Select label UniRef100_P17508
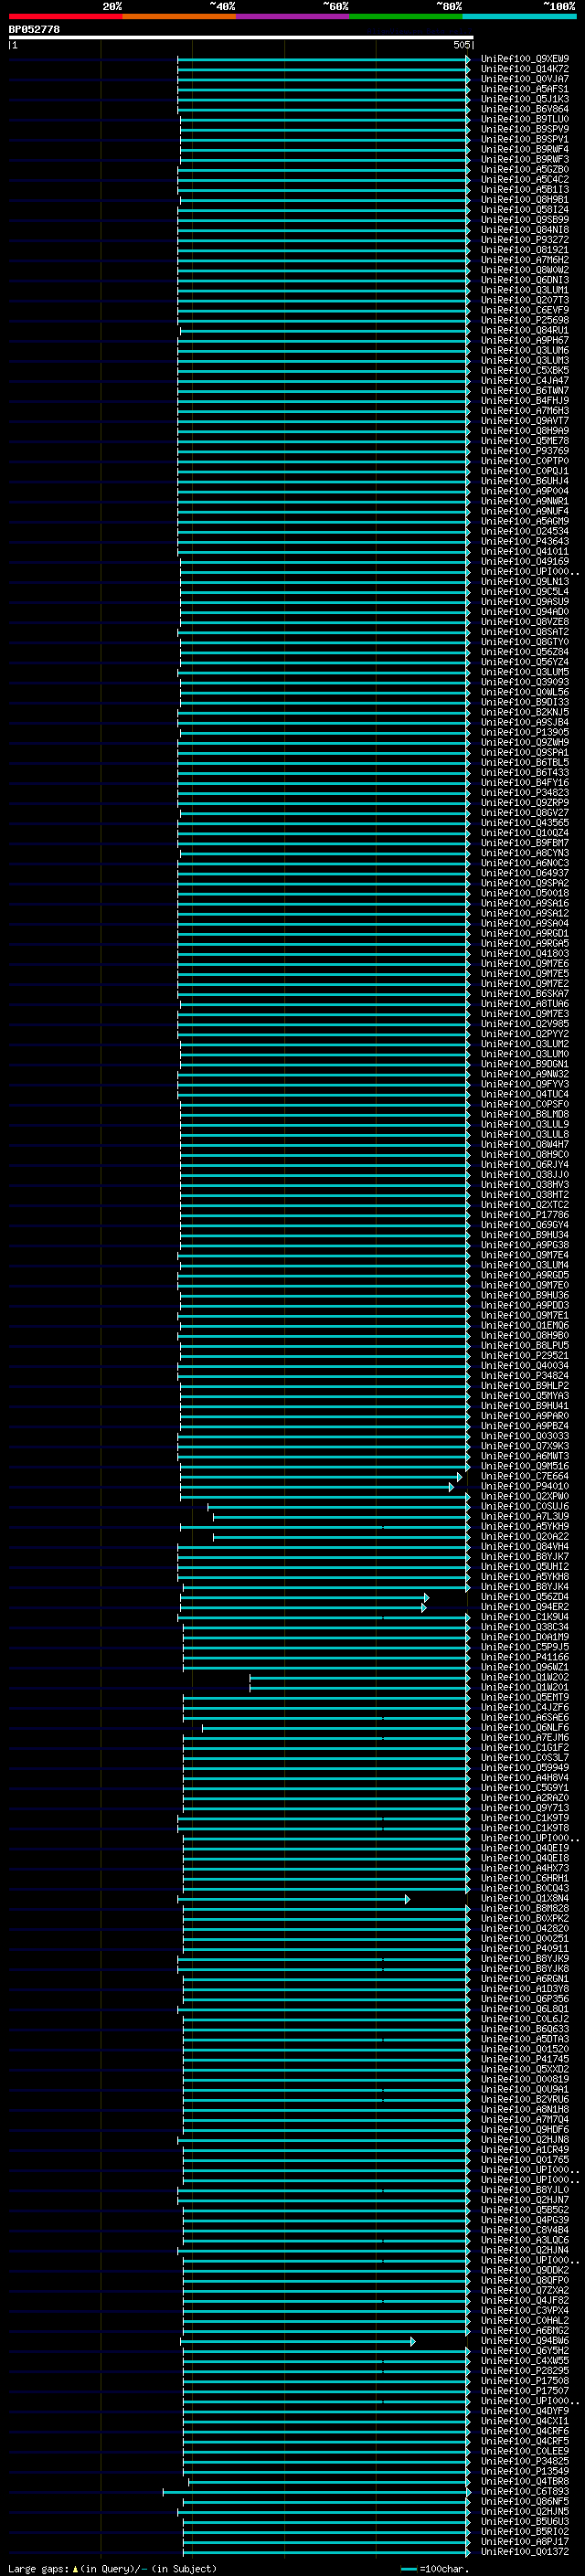Viewport: 585px width, 2576px height. pyautogui.click(x=524, y=2380)
